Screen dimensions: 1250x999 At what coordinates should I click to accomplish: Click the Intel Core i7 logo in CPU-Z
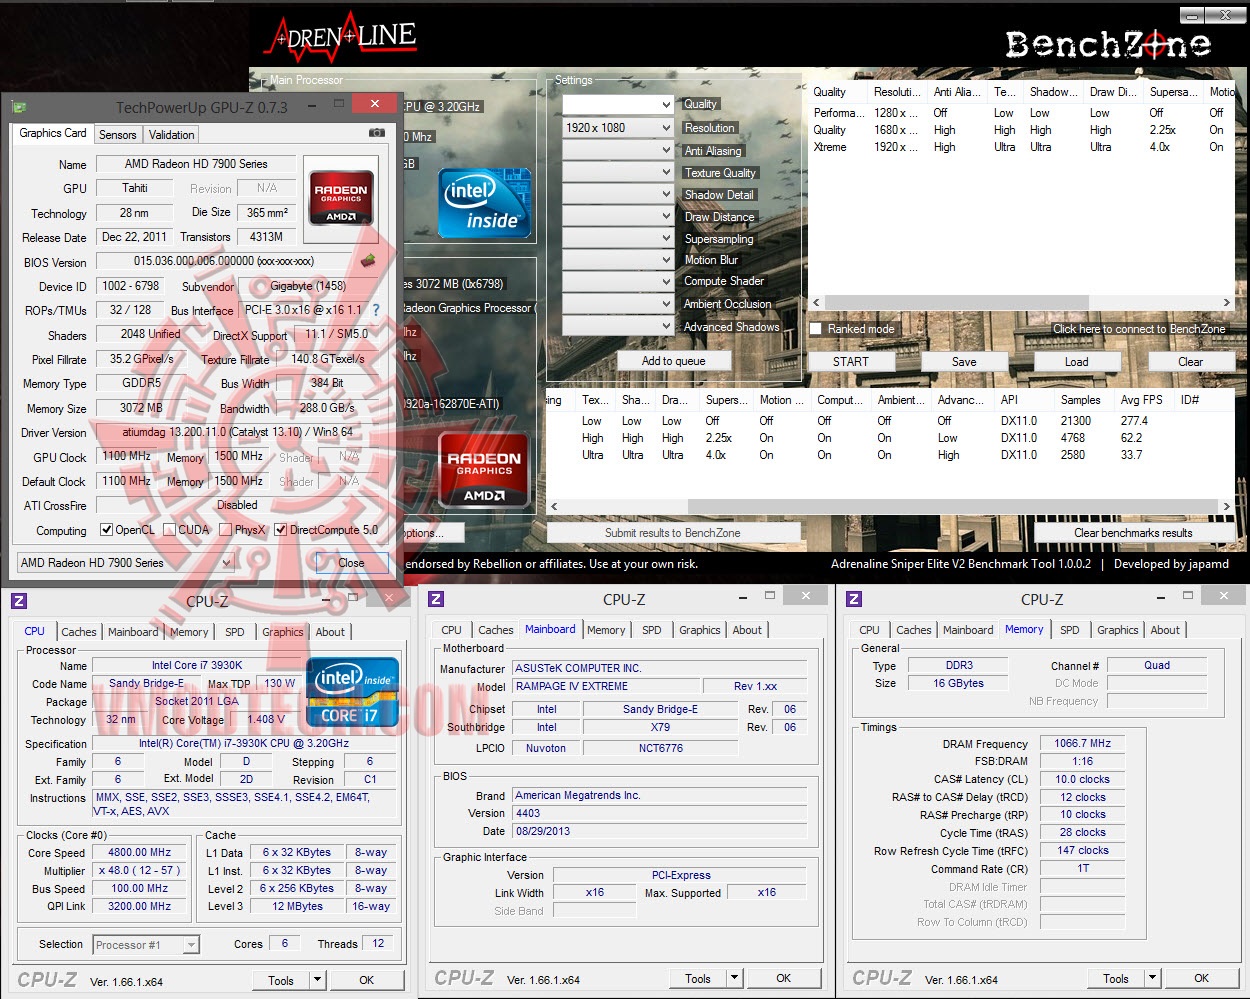coord(352,692)
